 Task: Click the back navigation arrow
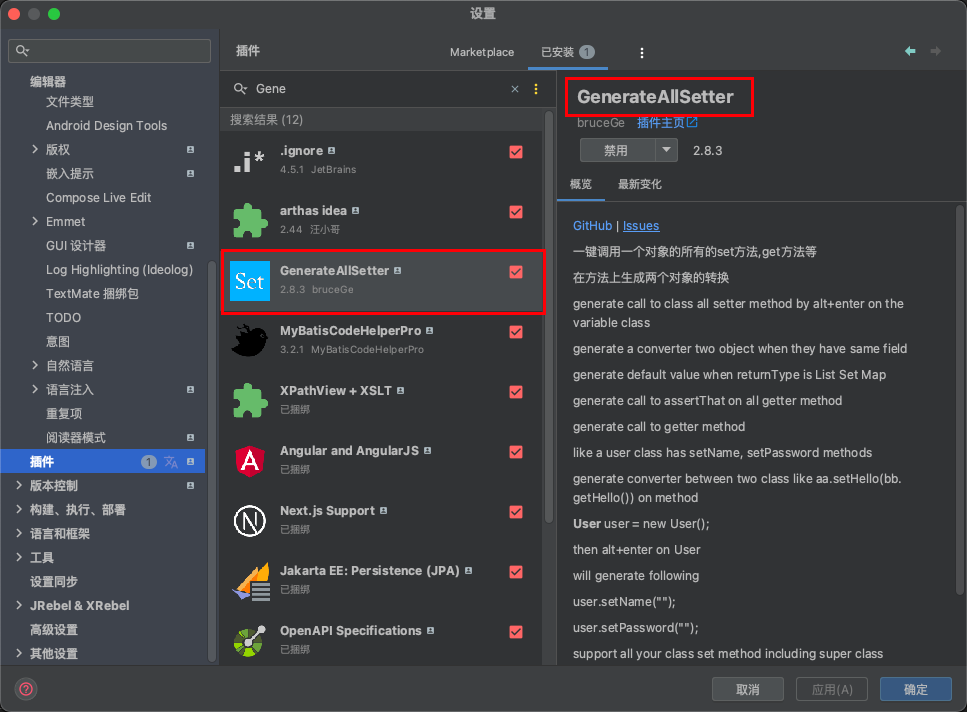pos(910,51)
